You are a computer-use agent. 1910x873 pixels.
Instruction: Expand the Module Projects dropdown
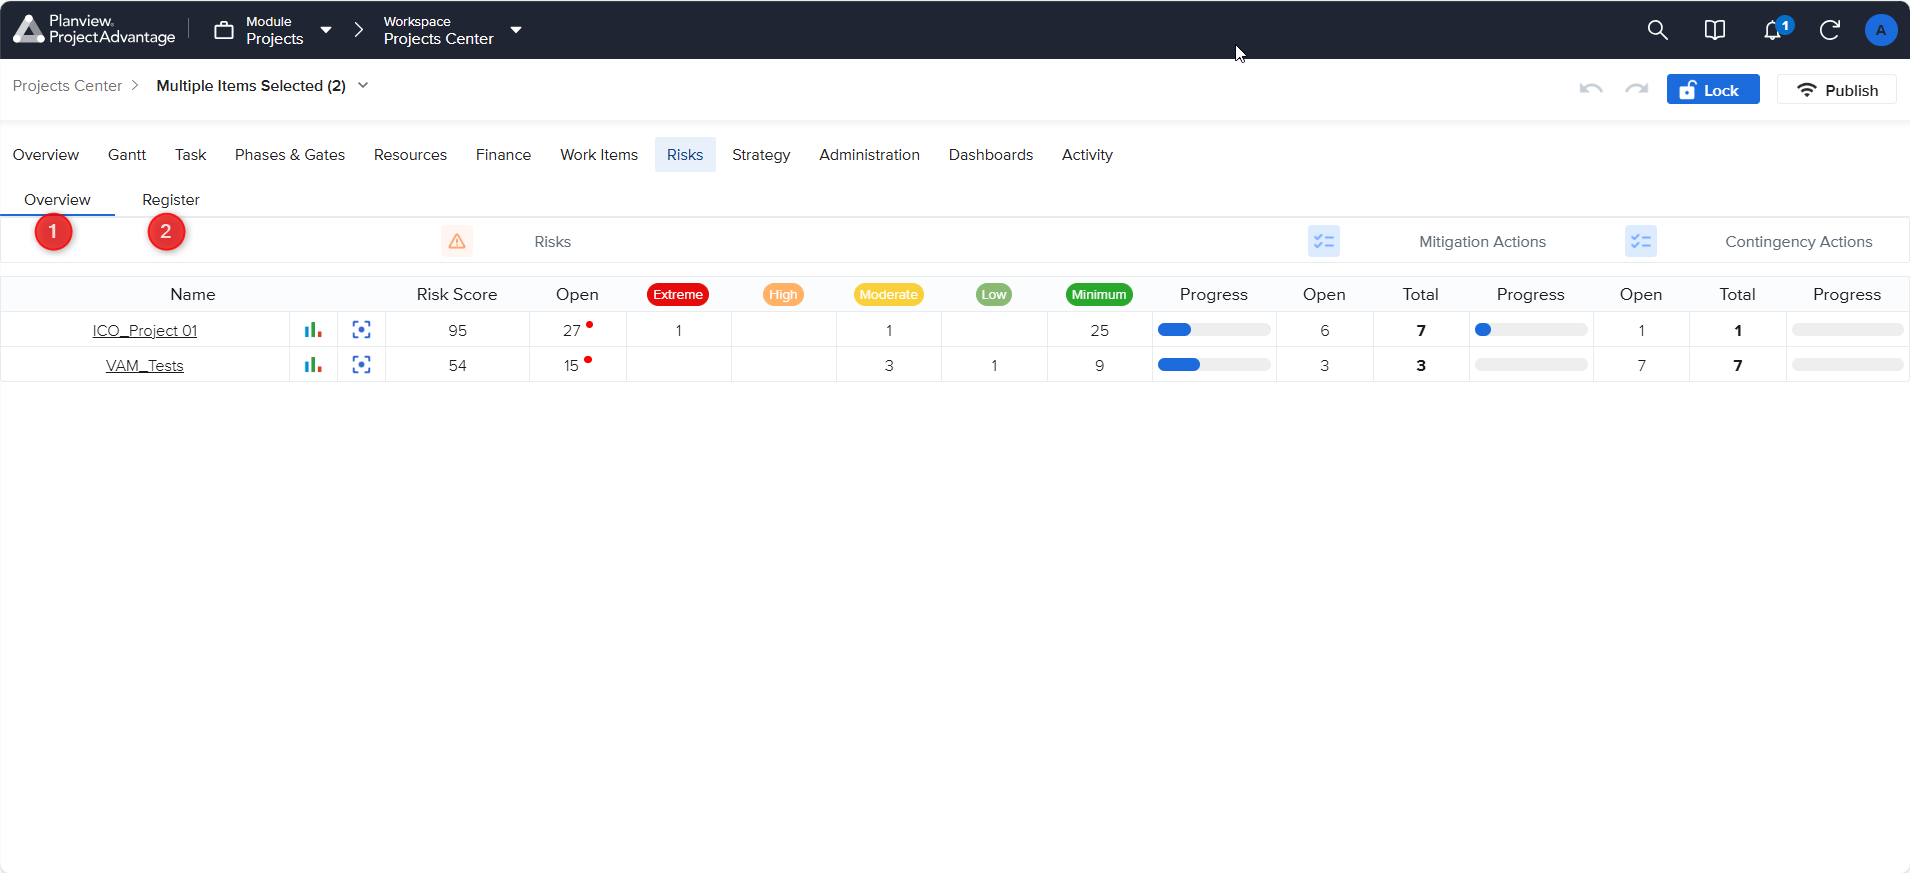326,30
